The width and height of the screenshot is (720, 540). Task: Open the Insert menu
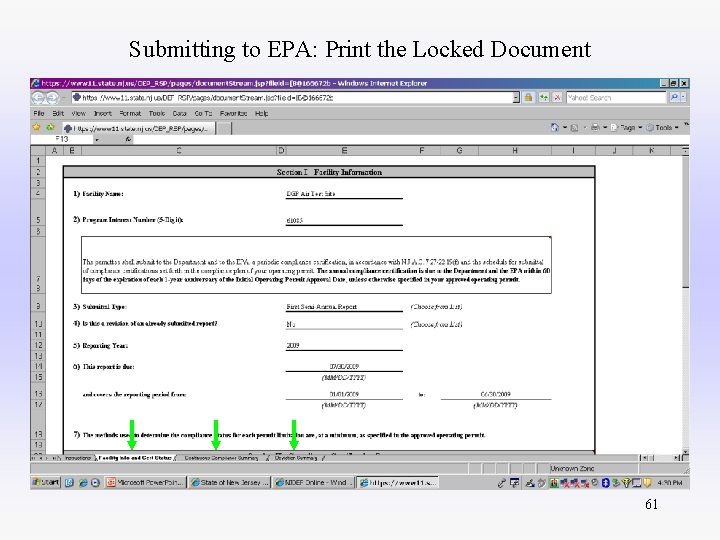point(102,113)
